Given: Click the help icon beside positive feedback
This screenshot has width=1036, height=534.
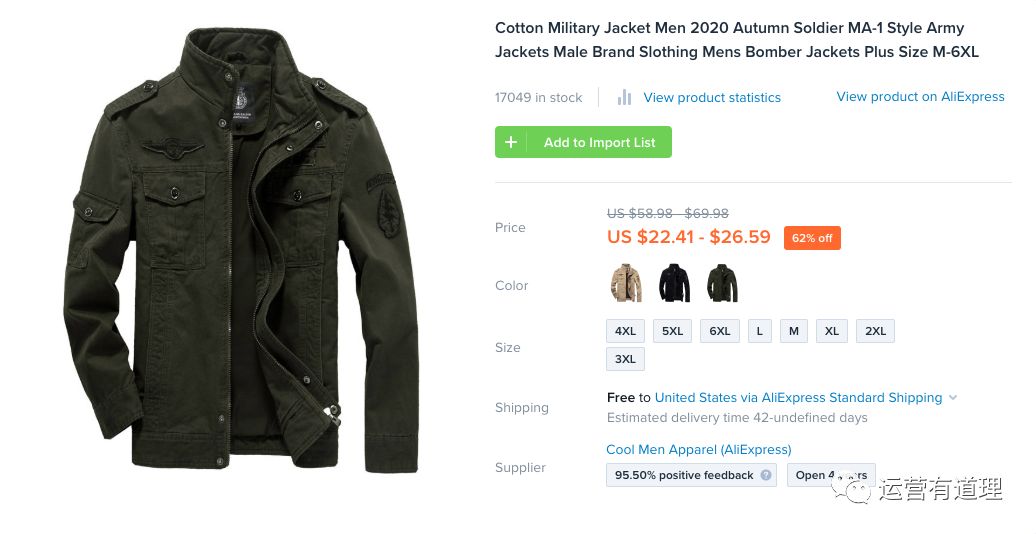Looking at the screenshot, I should 766,475.
